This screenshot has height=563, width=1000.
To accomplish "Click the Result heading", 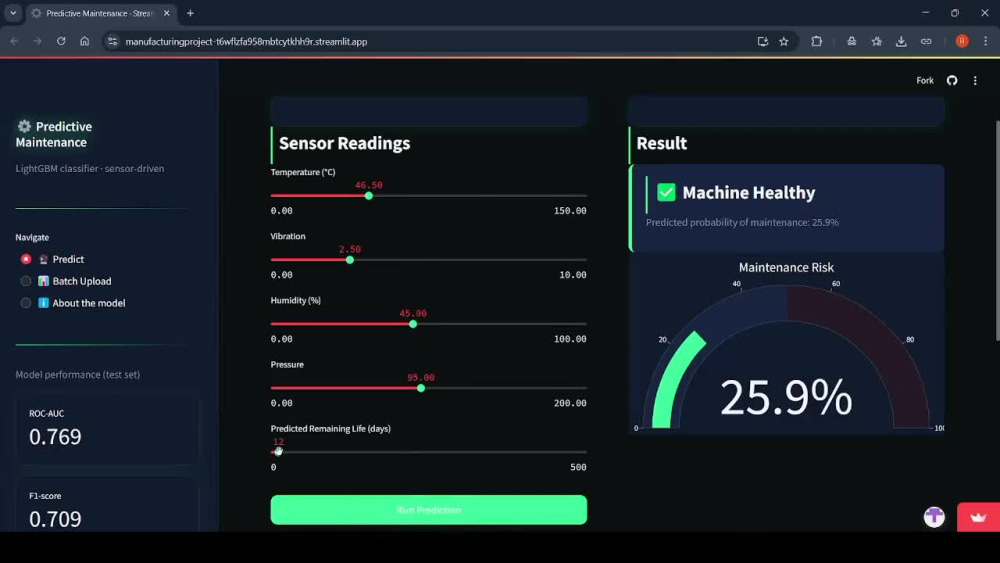I will [661, 143].
